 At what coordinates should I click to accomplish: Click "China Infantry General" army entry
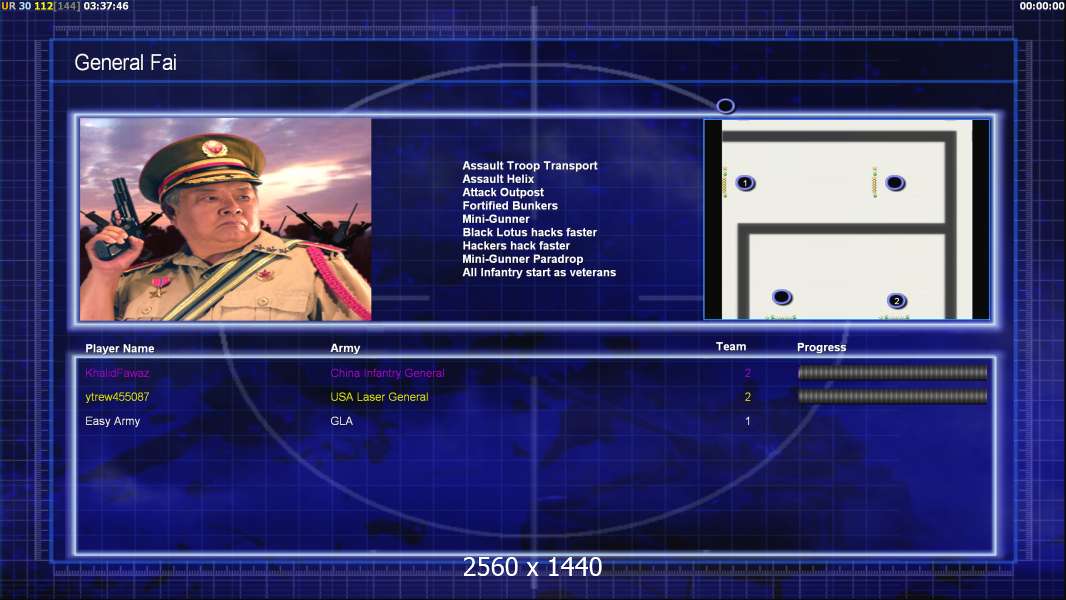[x=388, y=373]
